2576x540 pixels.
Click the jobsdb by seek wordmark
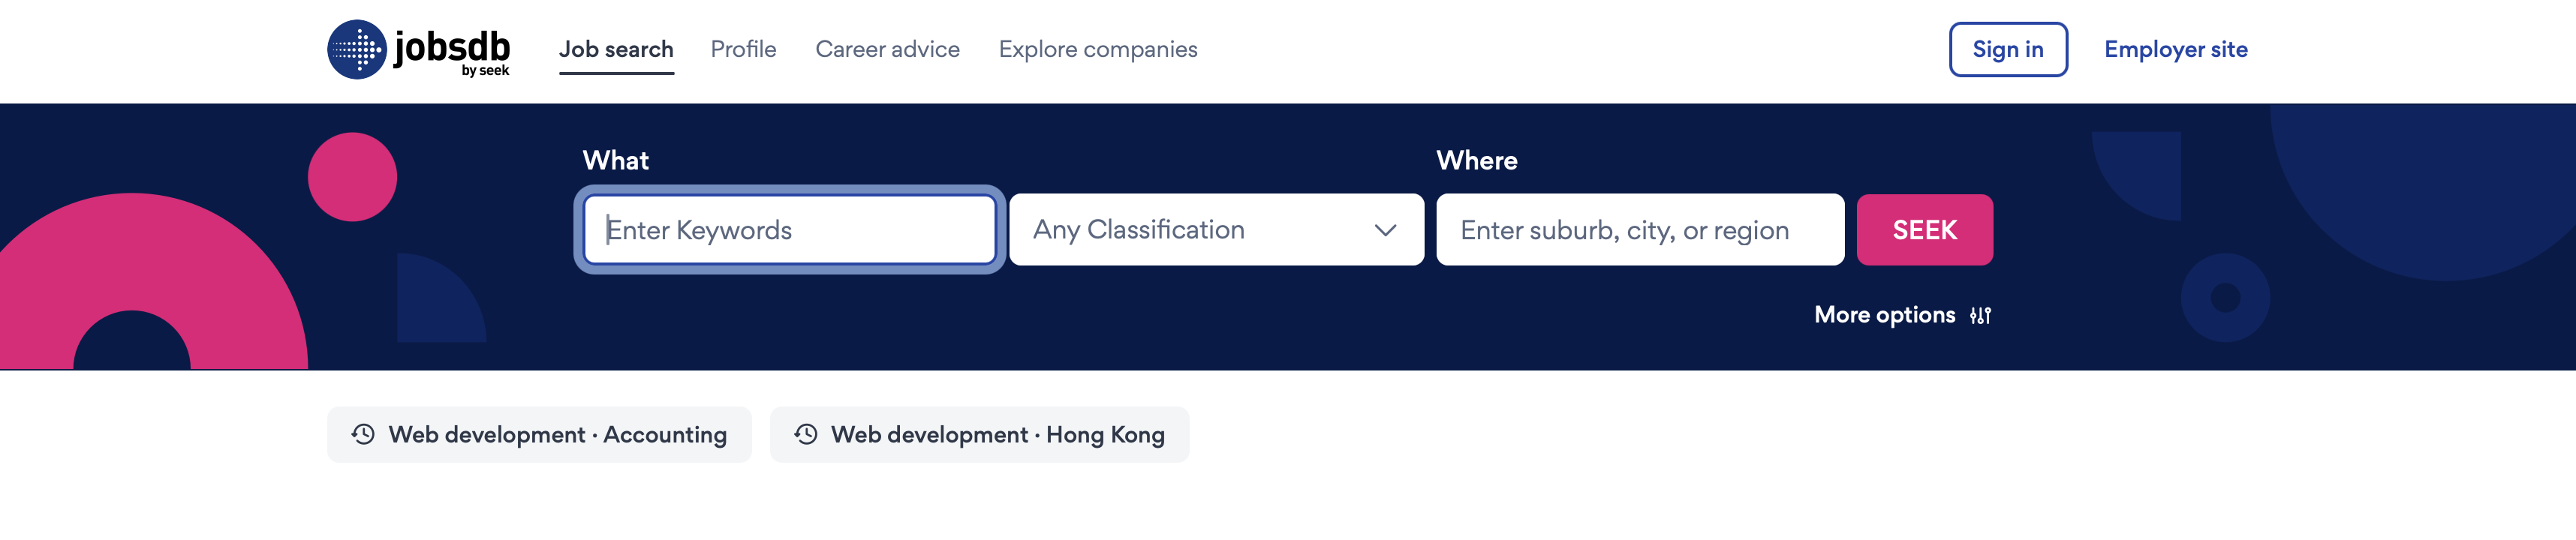click(452, 50)
